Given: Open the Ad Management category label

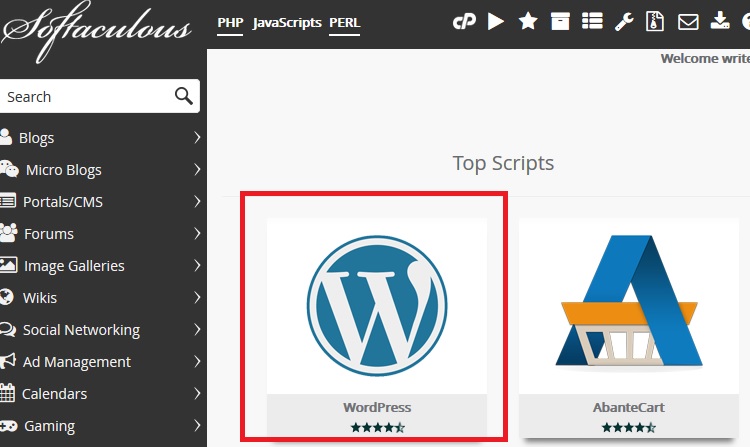Looking at the screenshot, I should click(x=77, y=362).
